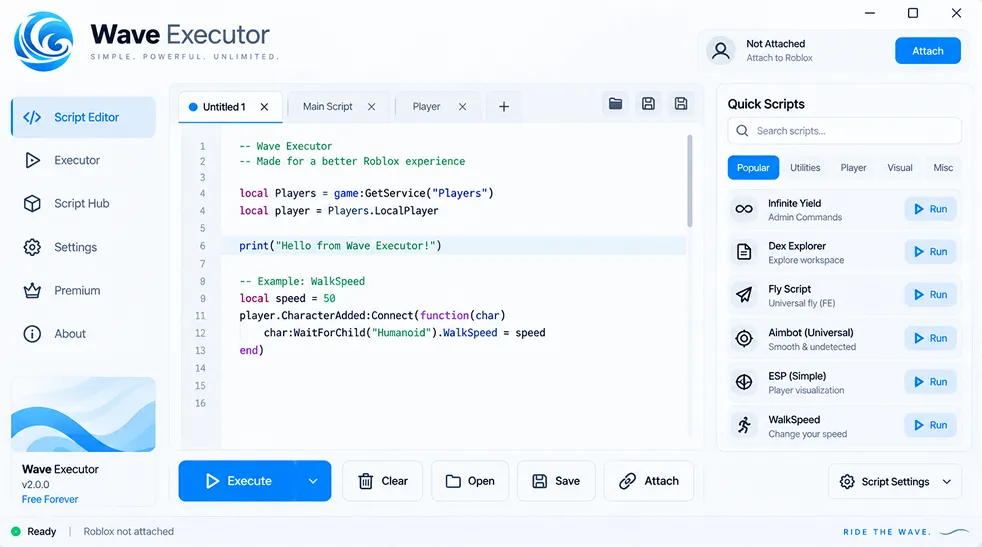Click the 'Not Attached' status text
This screenshot has height=547, width=982.
tap(775, 44)
